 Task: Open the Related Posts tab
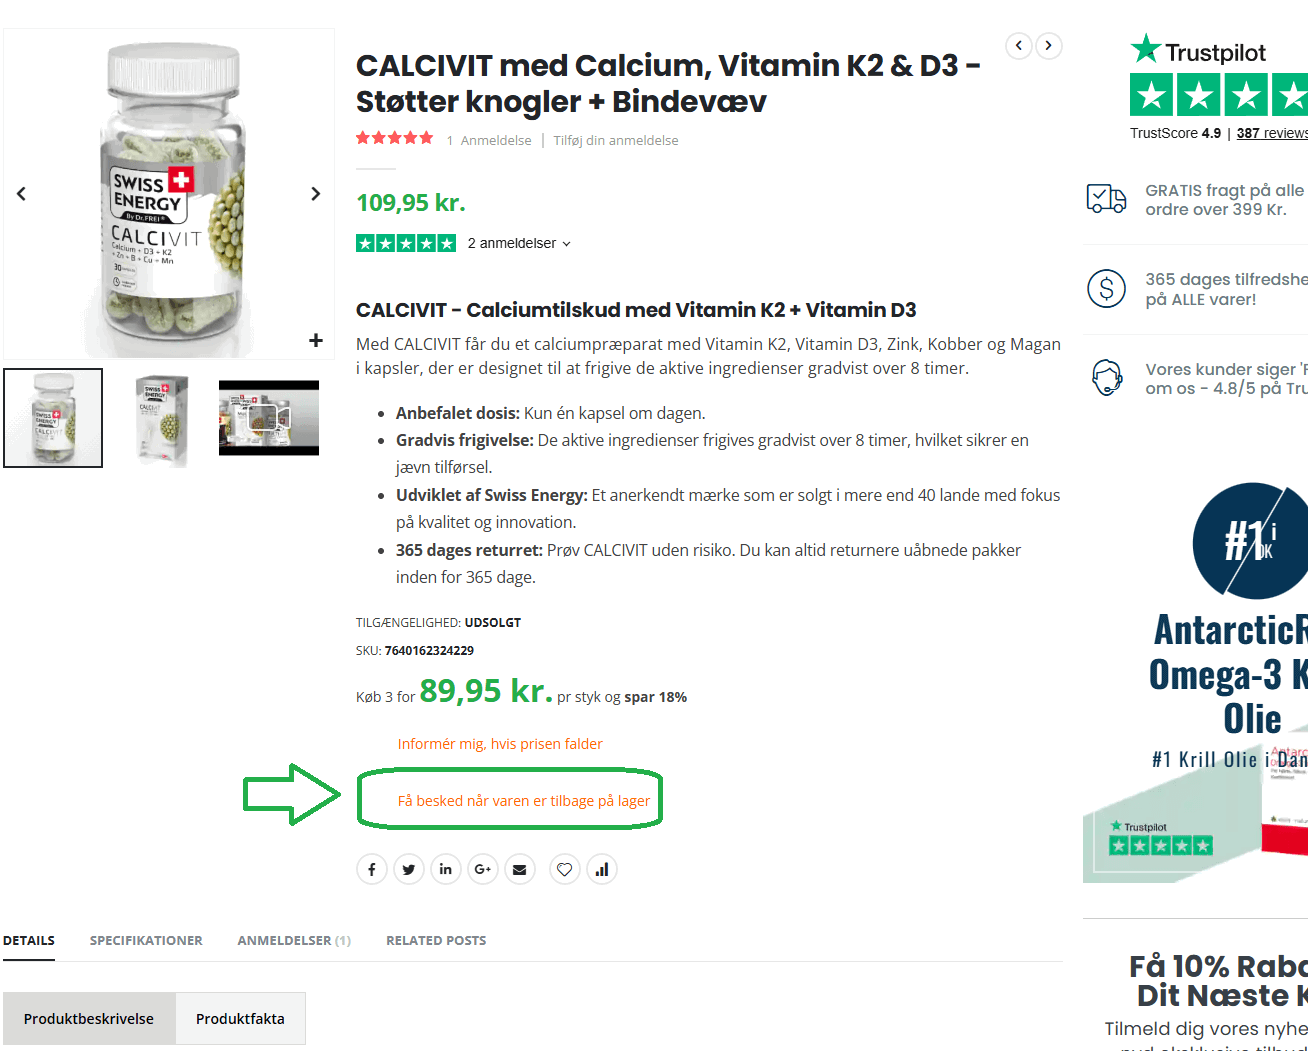[x=436, y=940]
